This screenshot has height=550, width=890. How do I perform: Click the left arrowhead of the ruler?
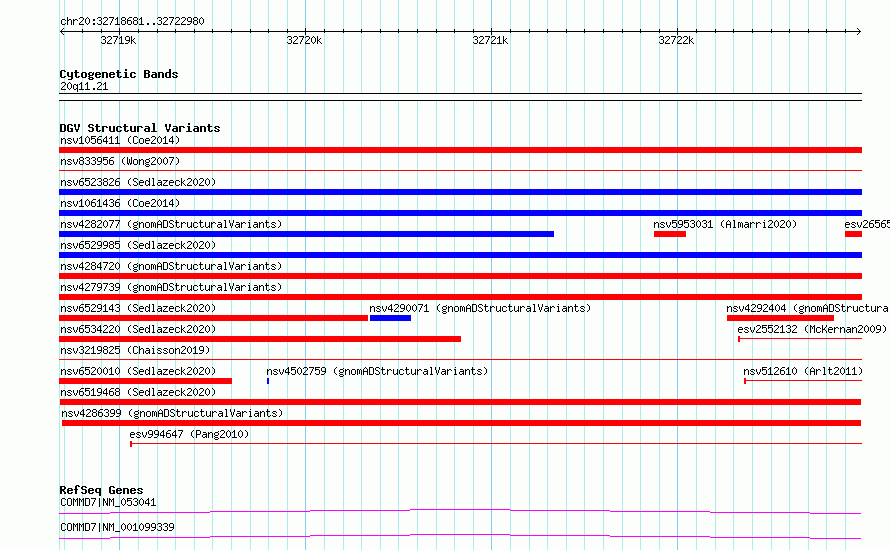tap(62, 31)
